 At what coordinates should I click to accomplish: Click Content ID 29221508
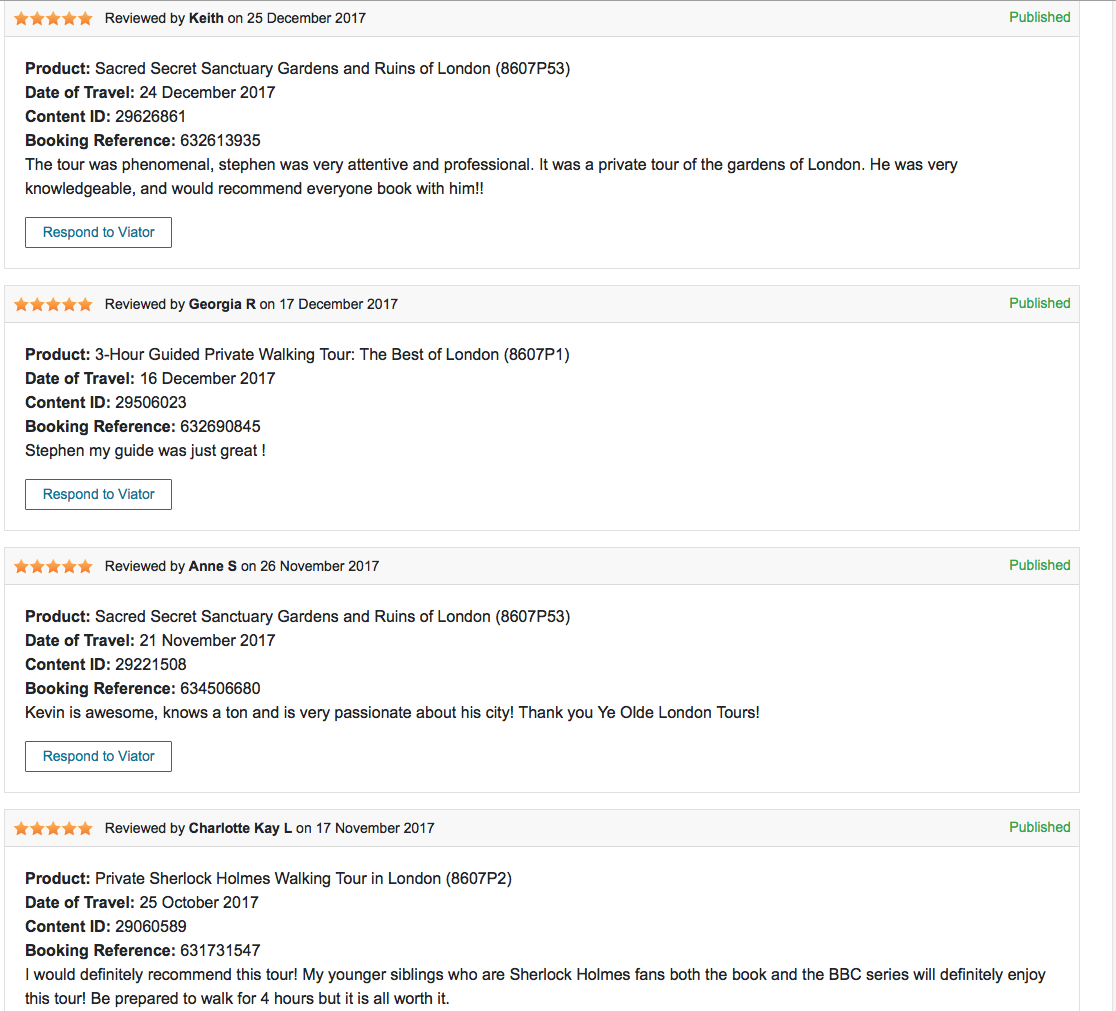150,664
